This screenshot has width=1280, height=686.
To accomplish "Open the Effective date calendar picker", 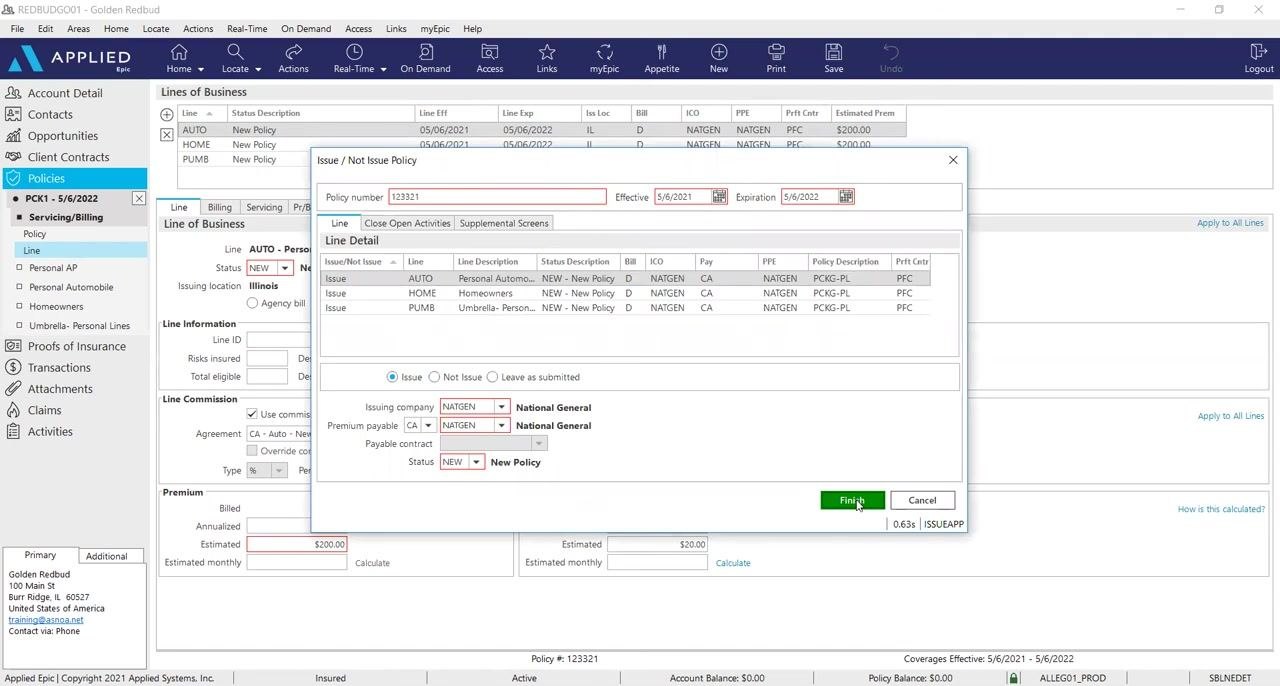I will pyautogui.click(x=719, y=197).
